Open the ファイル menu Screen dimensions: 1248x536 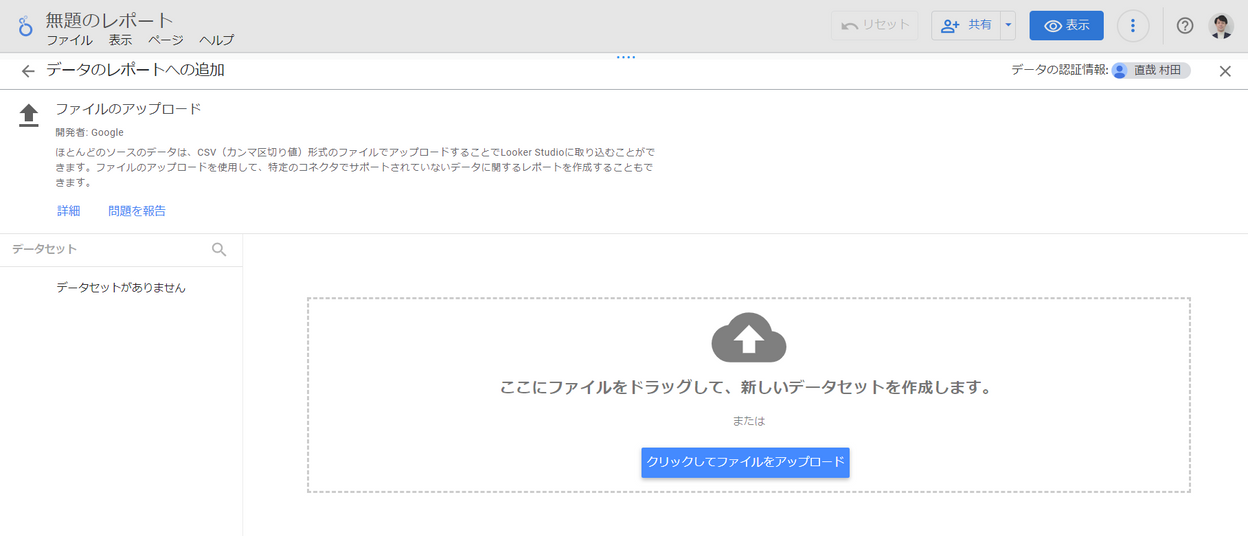click(x=69, y=40)
